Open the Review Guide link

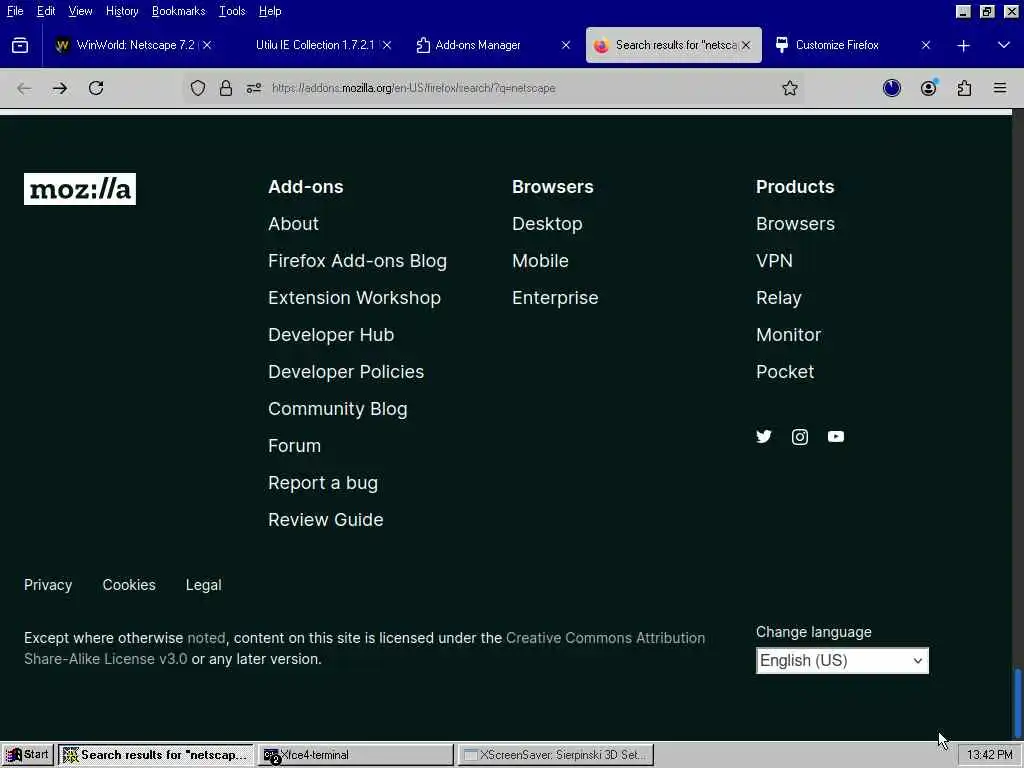click(x=326, y=520)
